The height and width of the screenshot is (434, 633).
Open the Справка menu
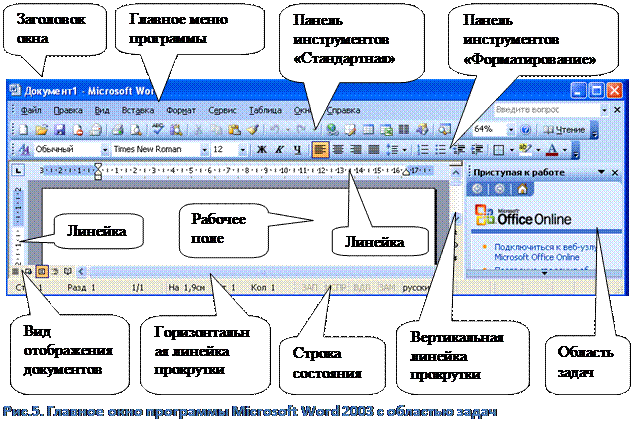pyautogui.click(x=343, y=110)
